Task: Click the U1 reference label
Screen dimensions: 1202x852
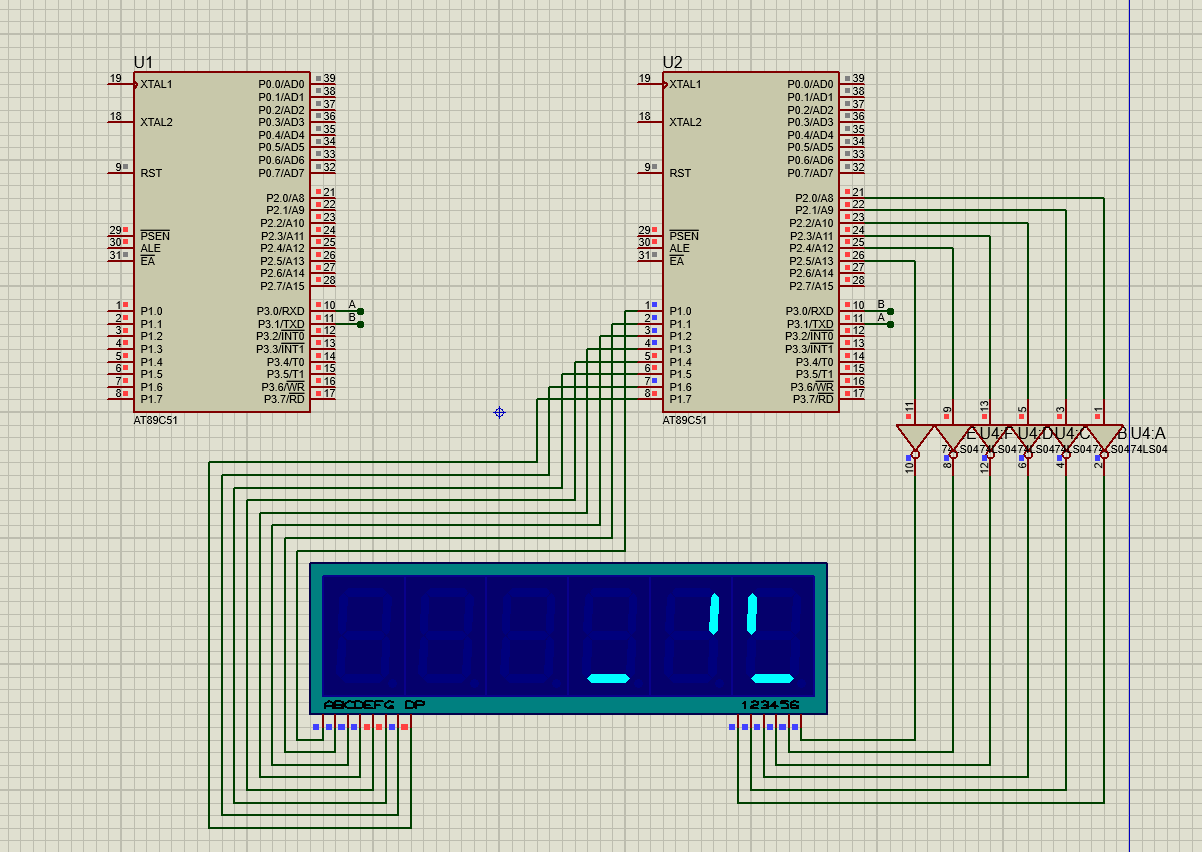Action: [143, 62]
